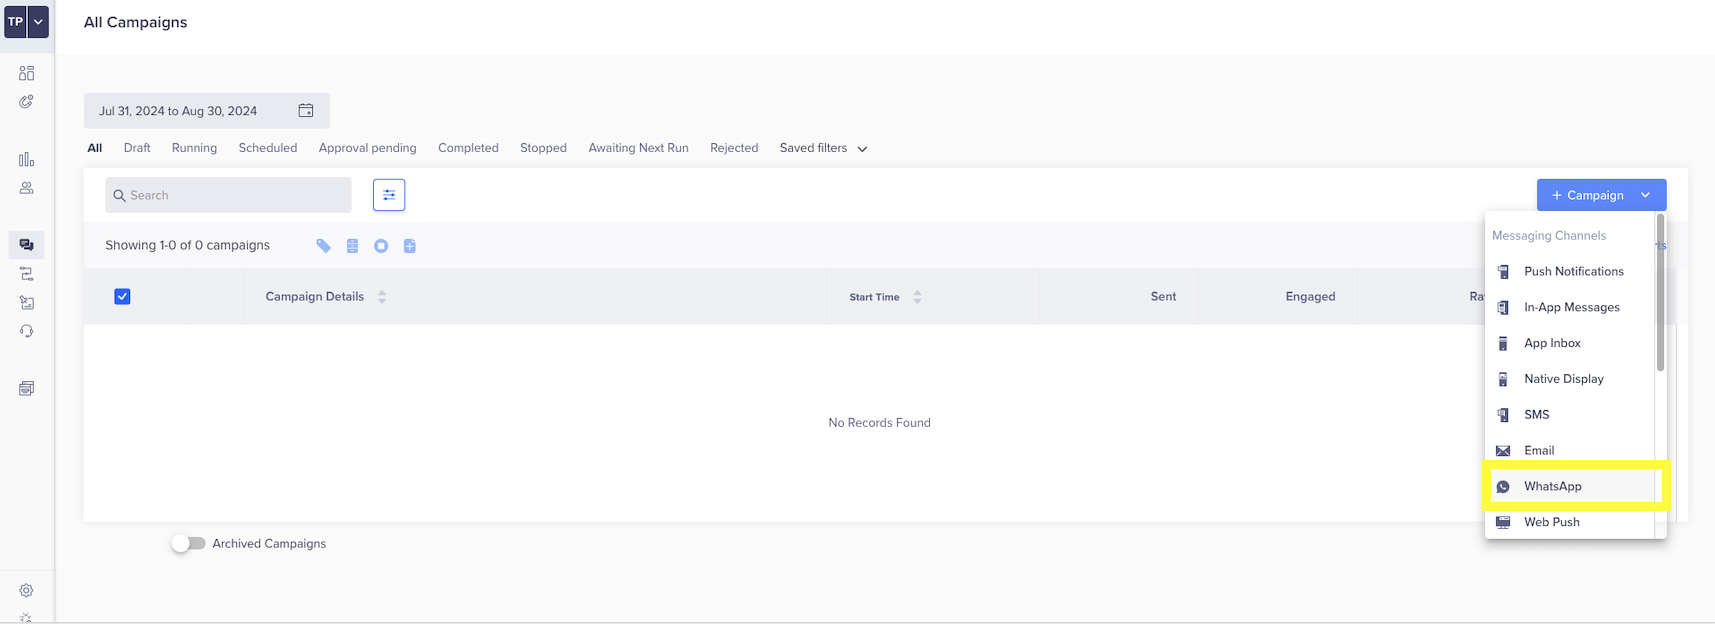Toggle the select-all campaigns checkbox

pos(122,296)
